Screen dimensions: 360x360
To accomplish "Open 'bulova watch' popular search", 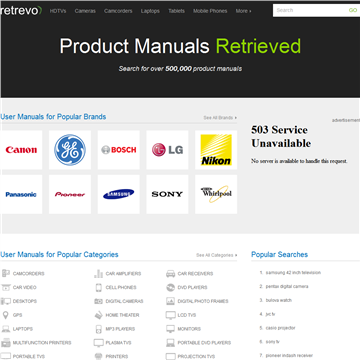I will (279, 300).
